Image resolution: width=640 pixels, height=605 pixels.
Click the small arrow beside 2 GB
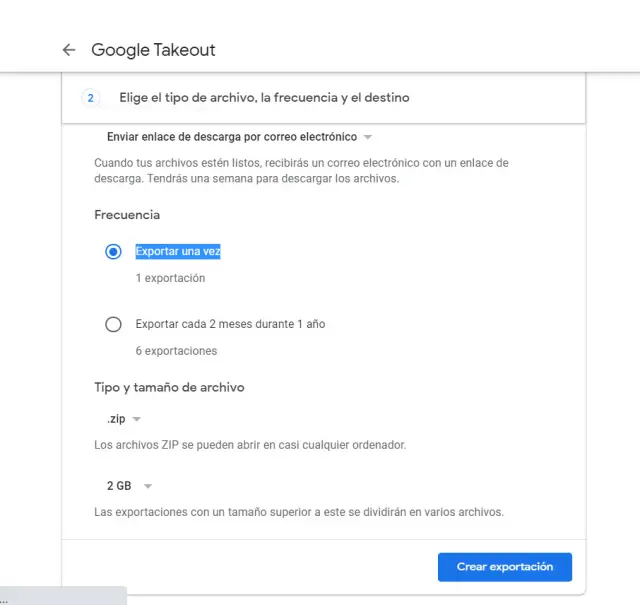(x=148, y=486)
